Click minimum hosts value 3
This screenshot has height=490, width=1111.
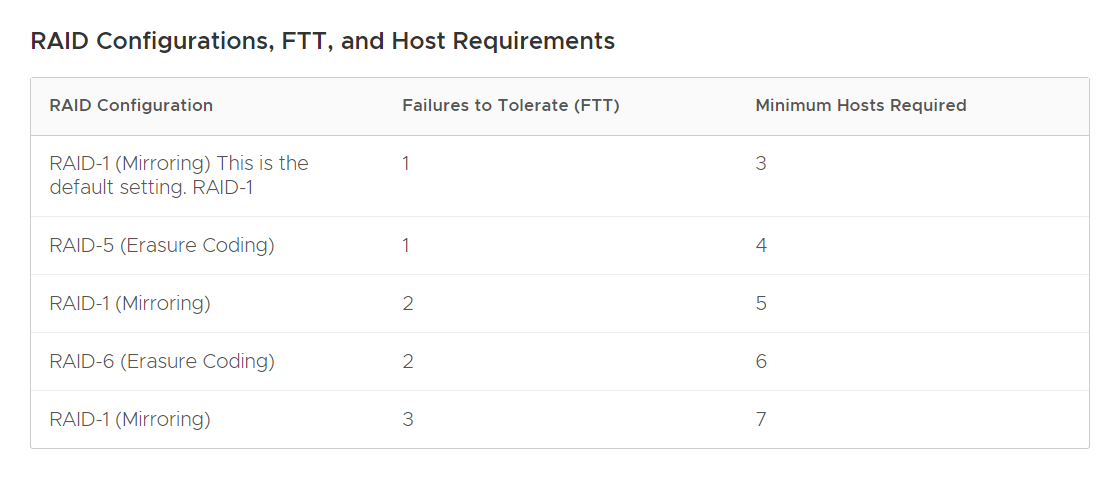(x=761, y=163)
